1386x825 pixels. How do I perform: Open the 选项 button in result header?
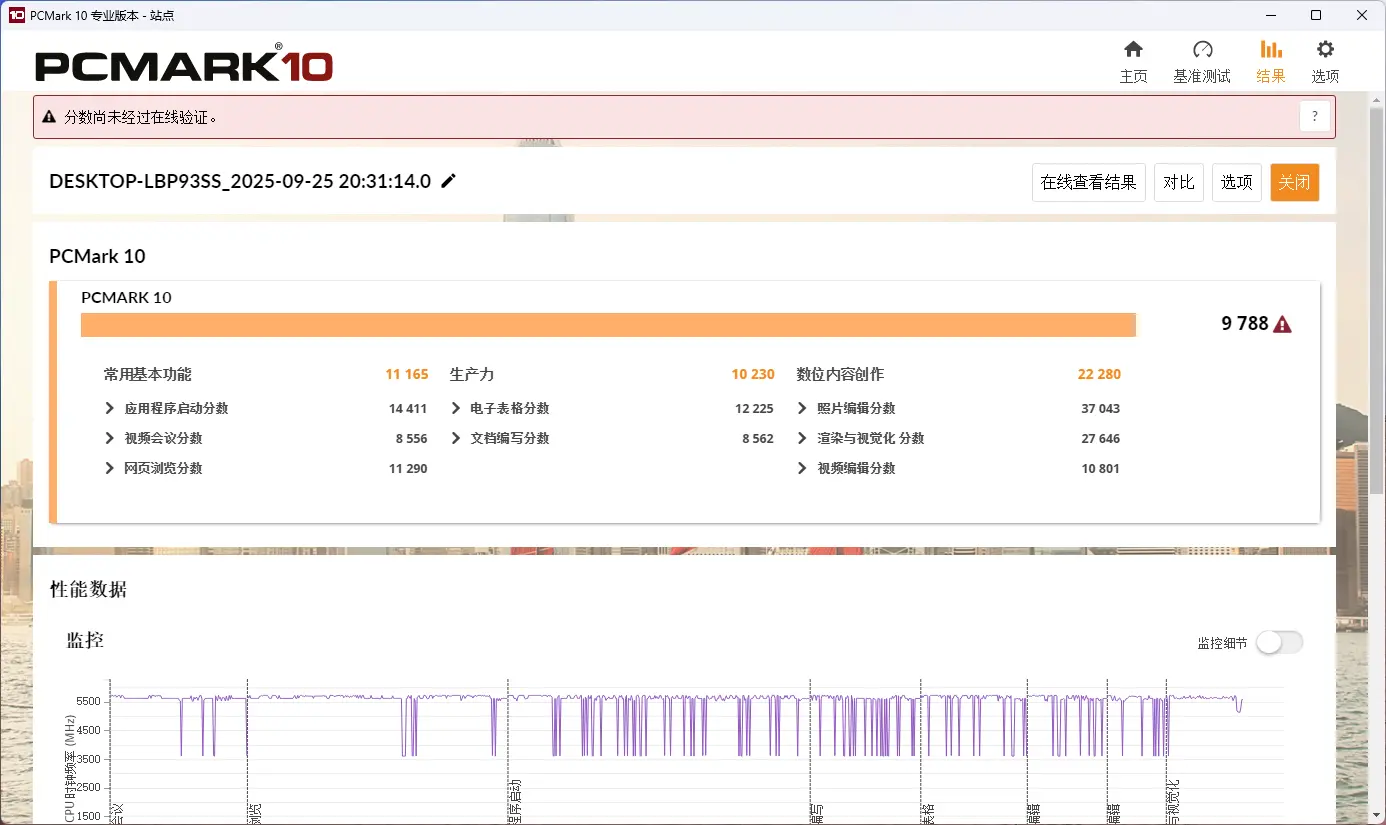[1237, 183]
